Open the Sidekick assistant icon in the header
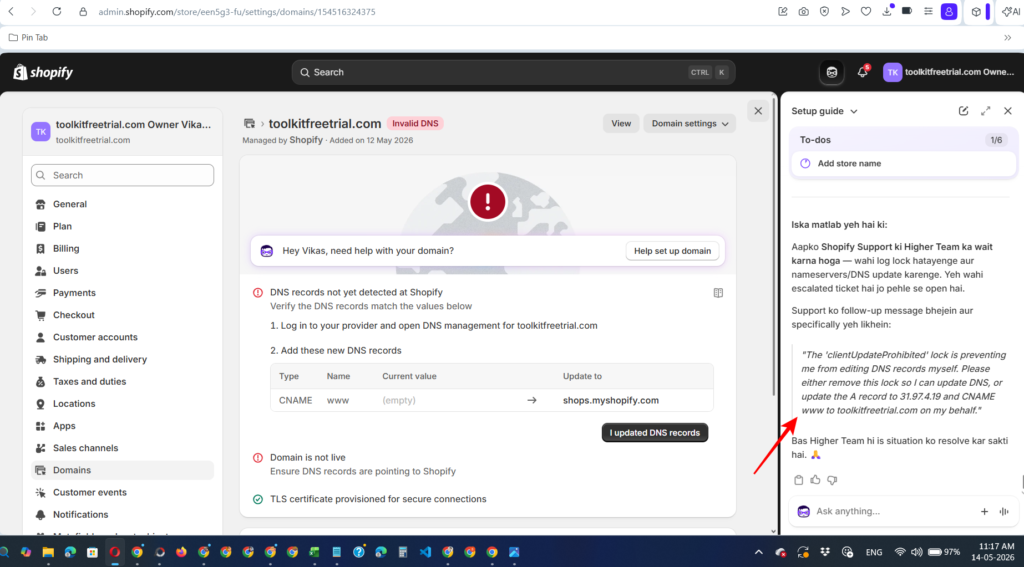The height and width of the screenshot is (567, 1024). 831,73
